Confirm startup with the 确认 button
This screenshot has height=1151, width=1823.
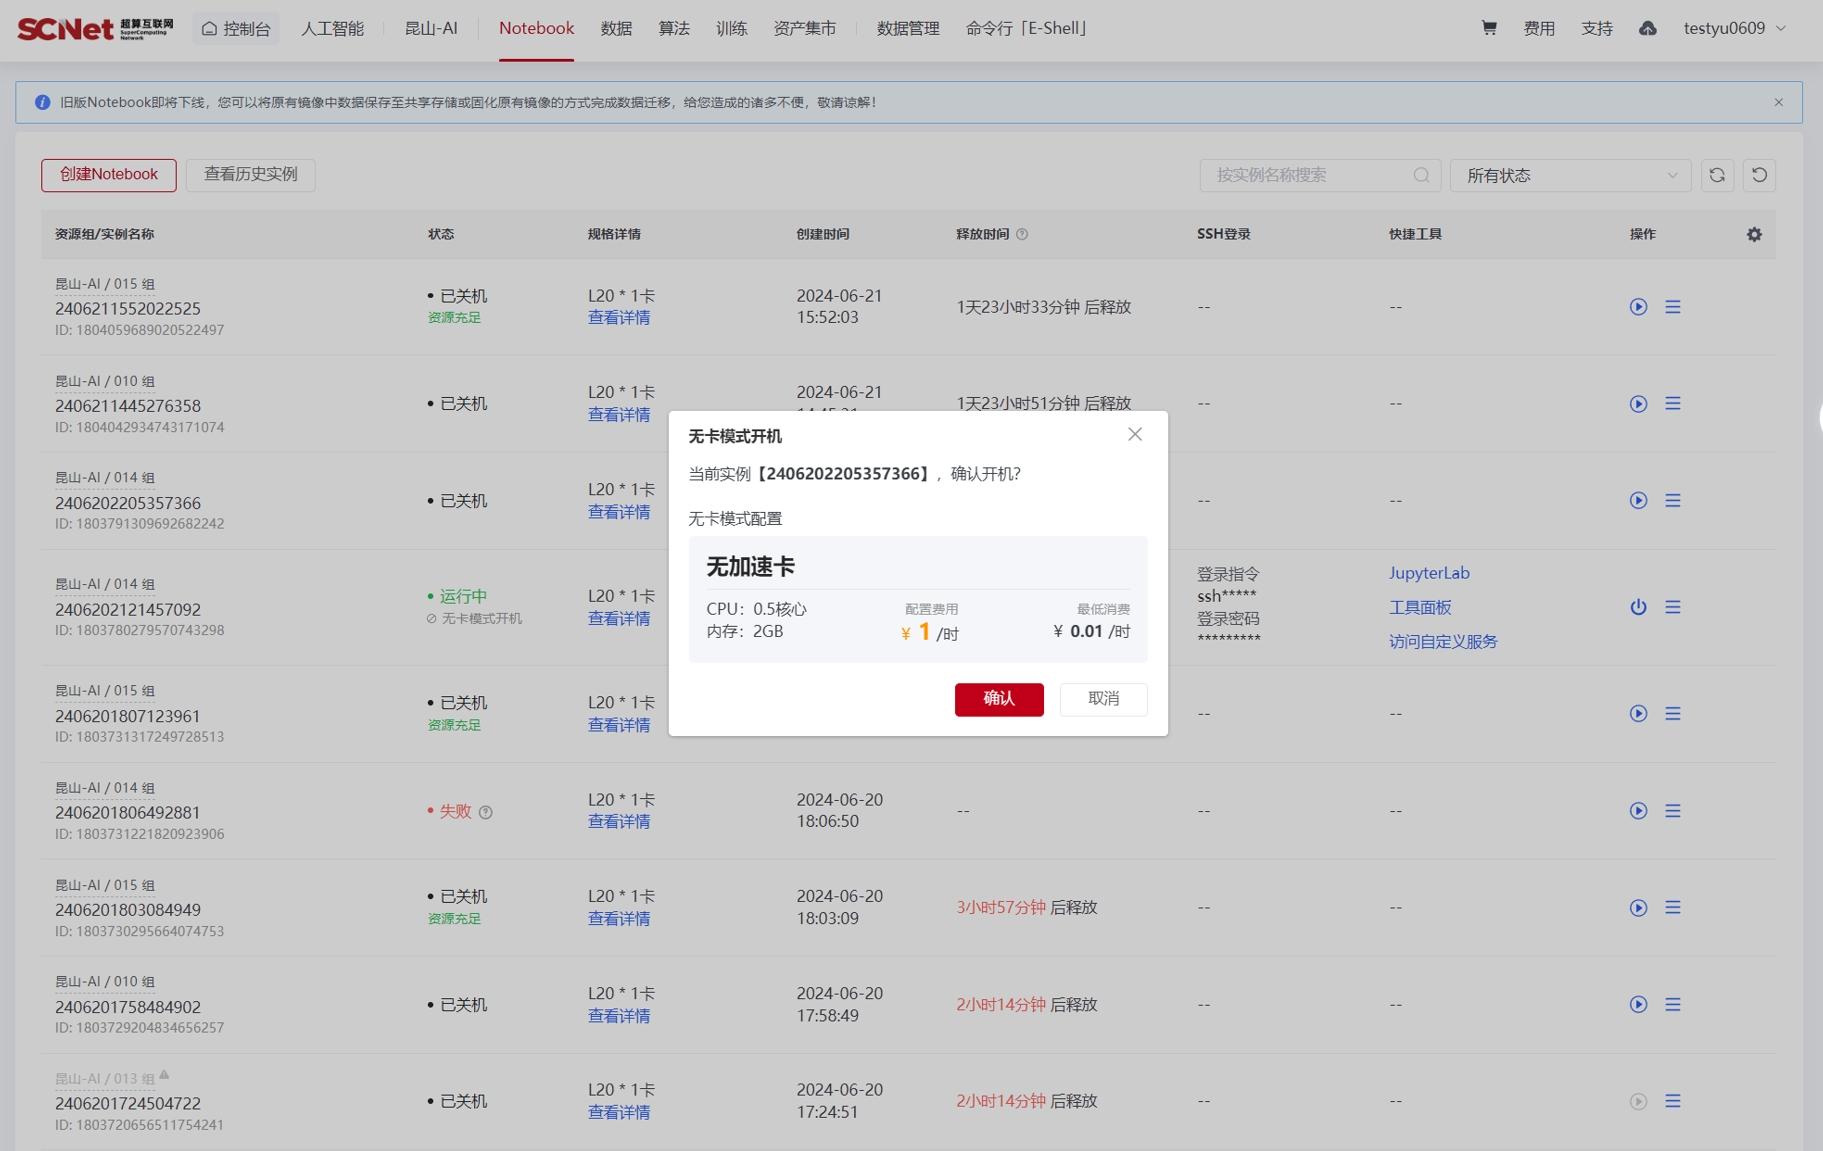pos(998,699)
